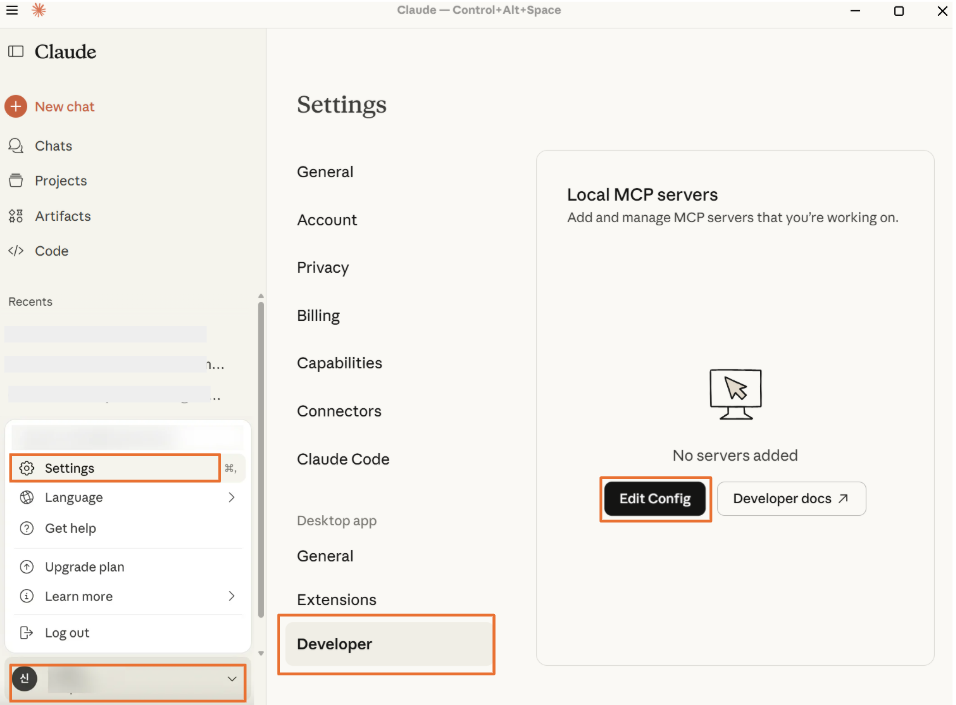Viewport: 956px width, 705px height.
Task: Open the Code section
Action: point(51,251)
